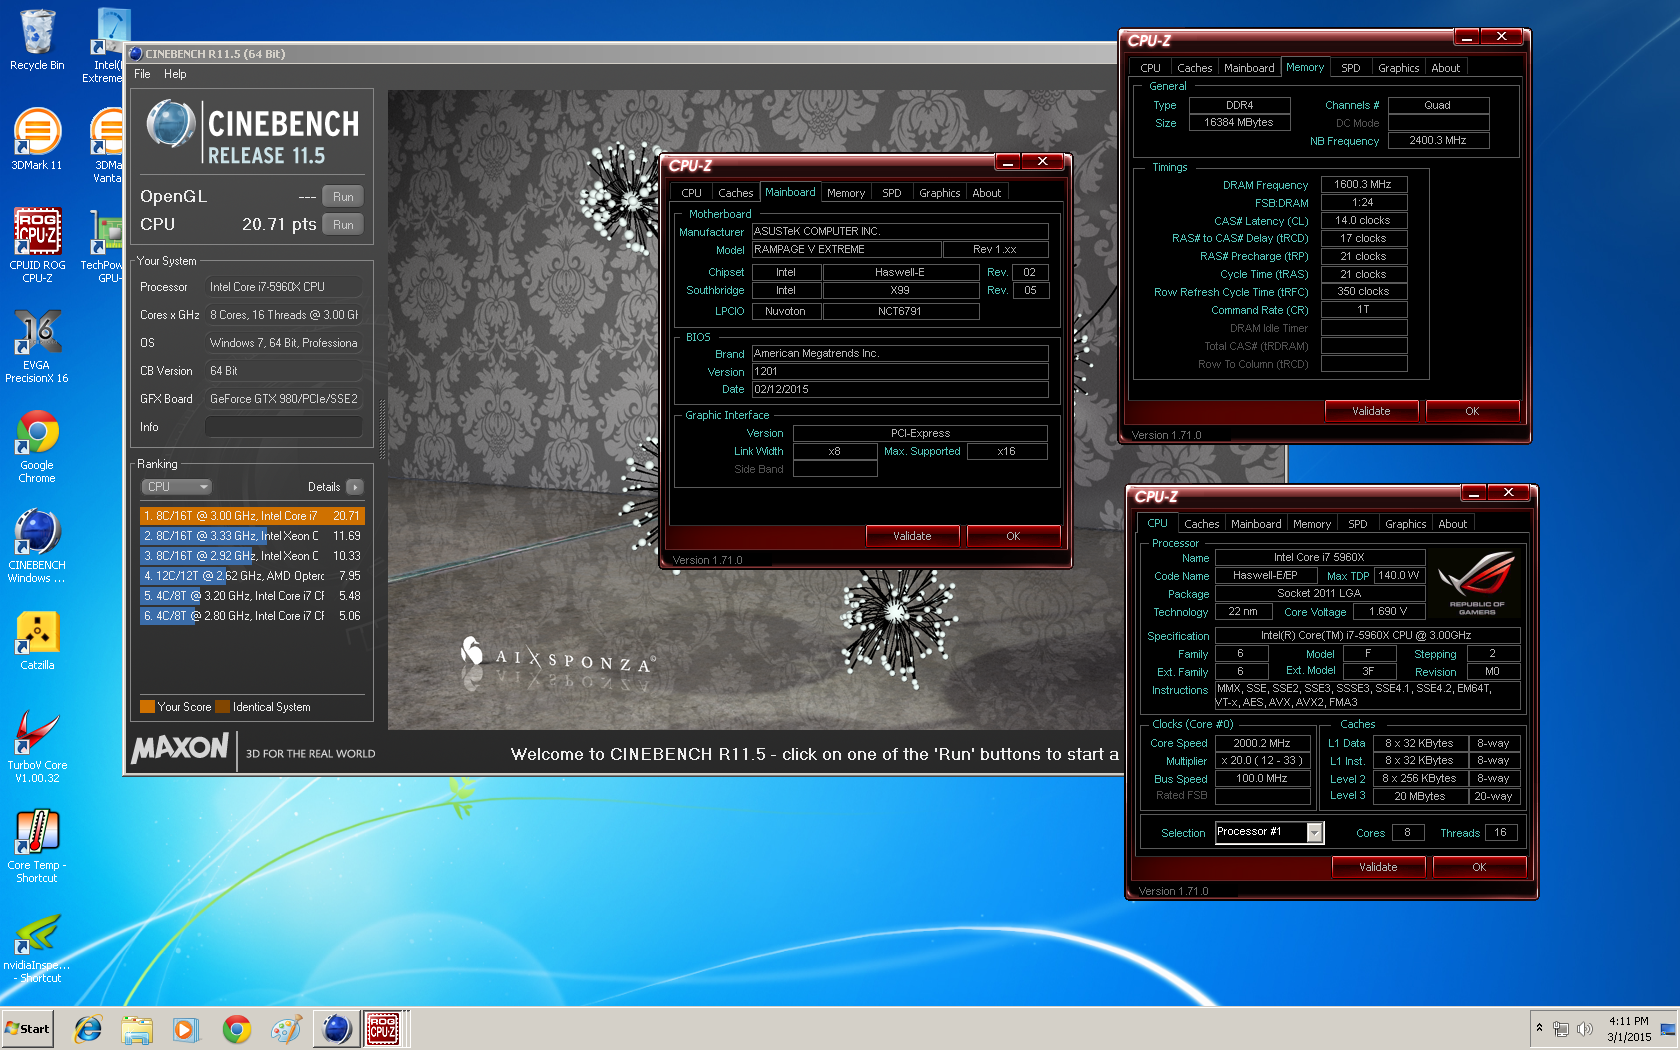Open SPD tab in the Mainboard CPU-Z window
The image size is (1680, 1050).
[x=891, y=193]
